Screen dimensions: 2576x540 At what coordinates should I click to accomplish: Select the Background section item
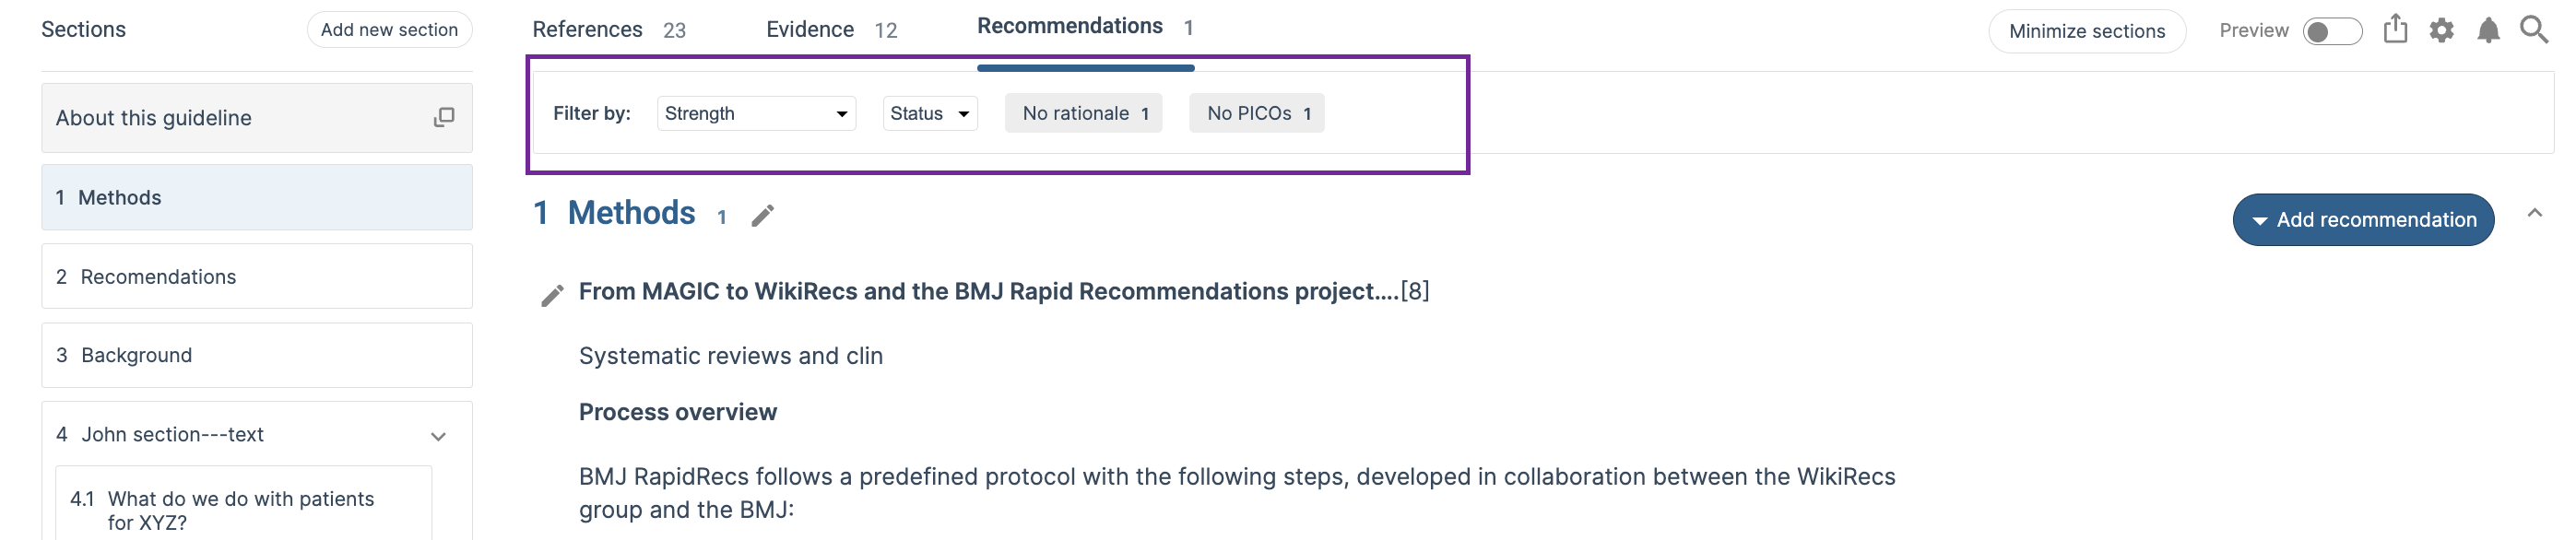click(257, 356)
